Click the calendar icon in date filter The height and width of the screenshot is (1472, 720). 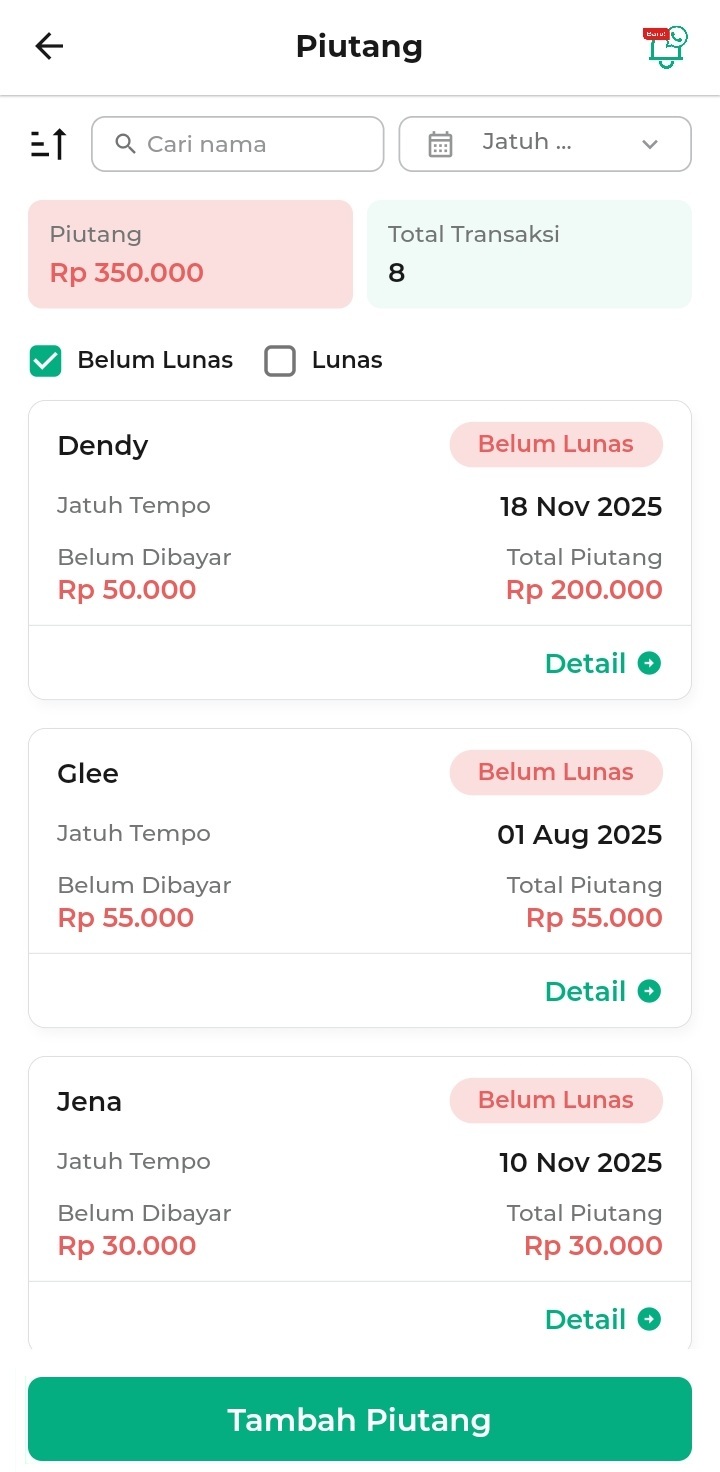click(440, 144)
